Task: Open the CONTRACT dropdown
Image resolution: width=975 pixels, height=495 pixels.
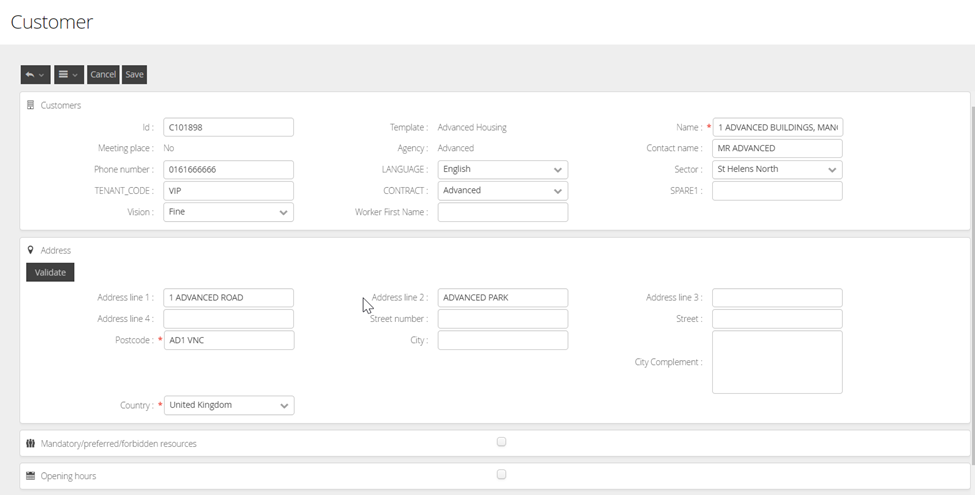Action: click(502, 191)
